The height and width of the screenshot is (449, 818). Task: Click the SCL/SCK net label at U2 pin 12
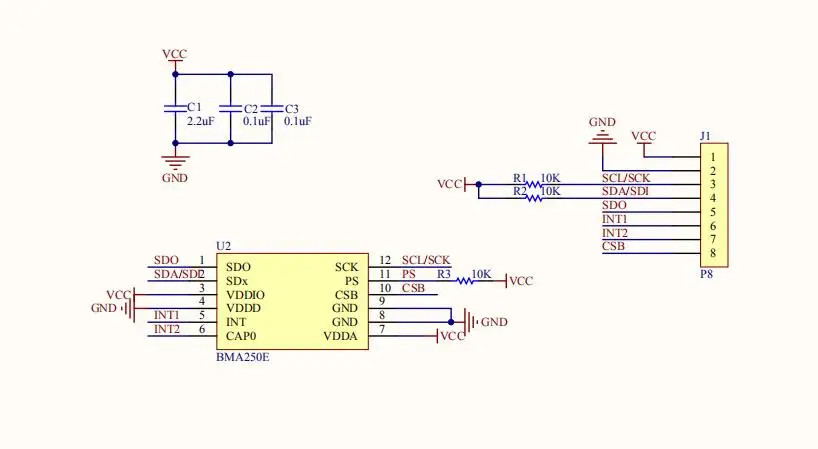tap(426, 260)
